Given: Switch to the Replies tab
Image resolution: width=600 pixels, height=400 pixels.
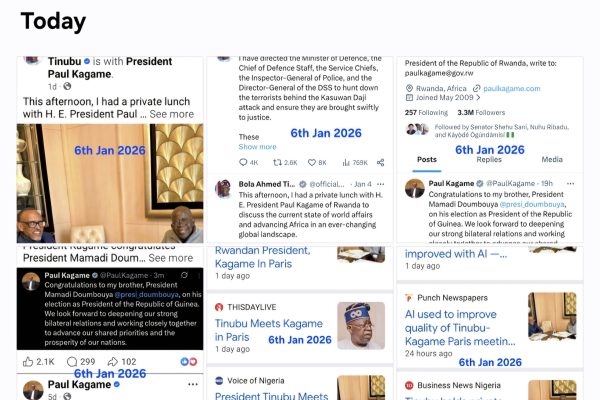Looking at the screenshot, I should click(x=489, y=160).
